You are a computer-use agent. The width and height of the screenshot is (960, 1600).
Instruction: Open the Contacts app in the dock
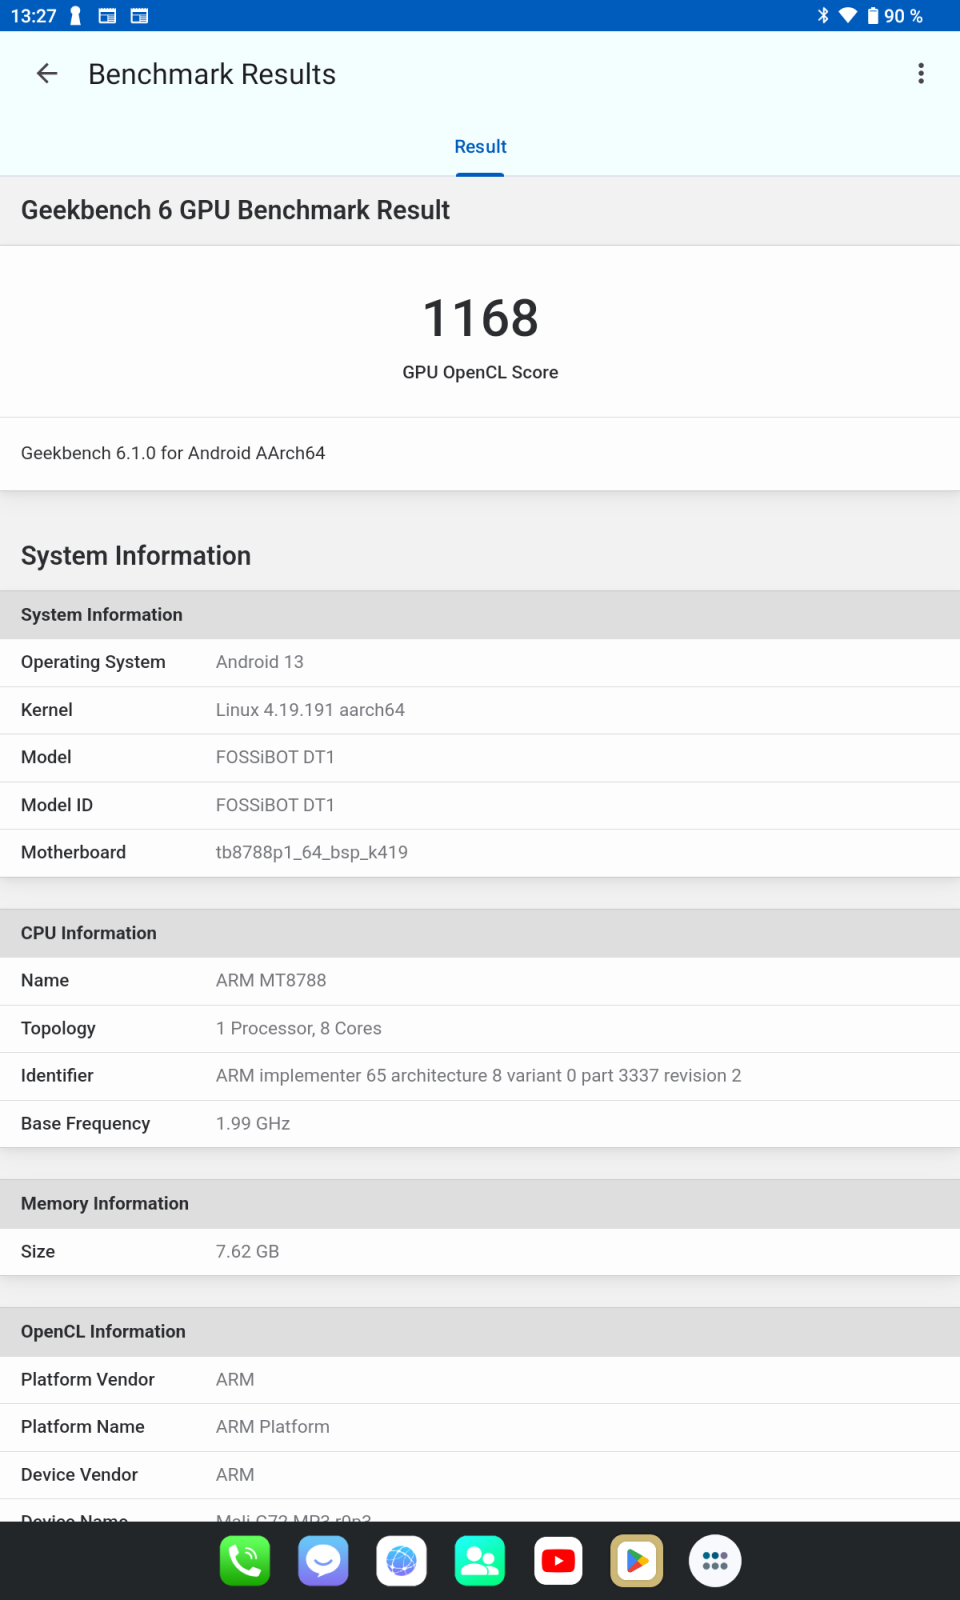pyautogui.click(x=480, y=1561)
